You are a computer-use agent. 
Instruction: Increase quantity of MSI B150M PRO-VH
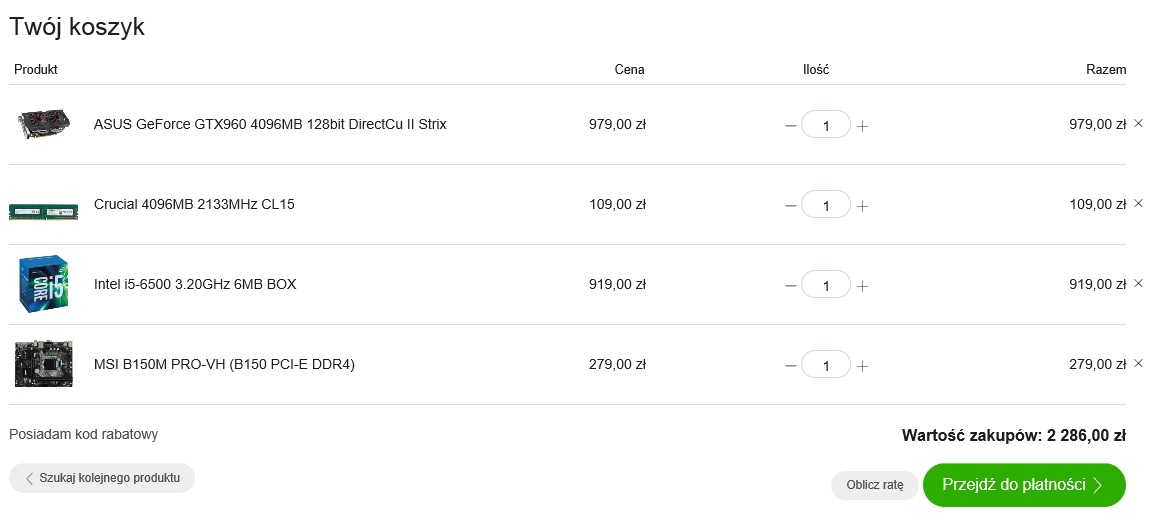862,366
